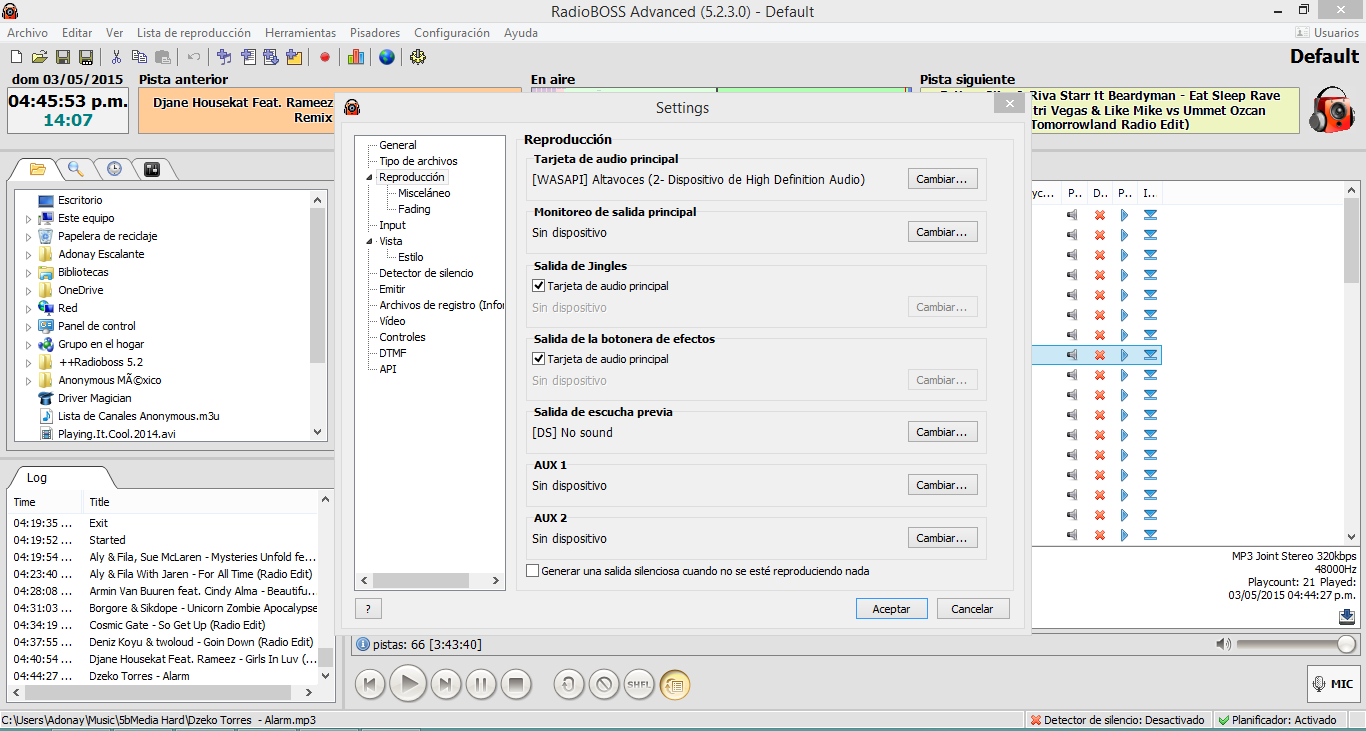
Task: Expand the Bibliotecas folder node
Action: tap(29, 272)
